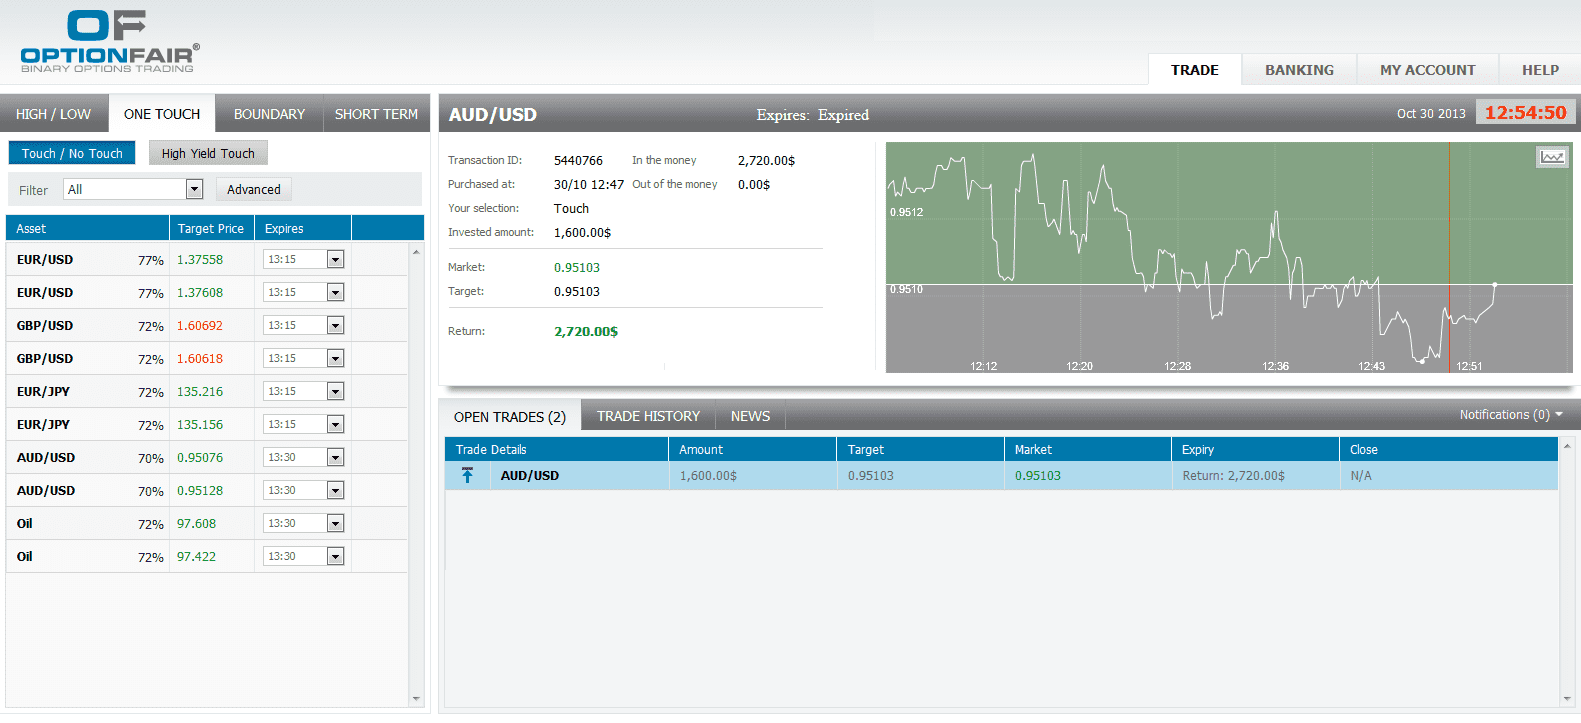Click the OptionFair logo
This screenshot has width=1581, height=723.
109,42
